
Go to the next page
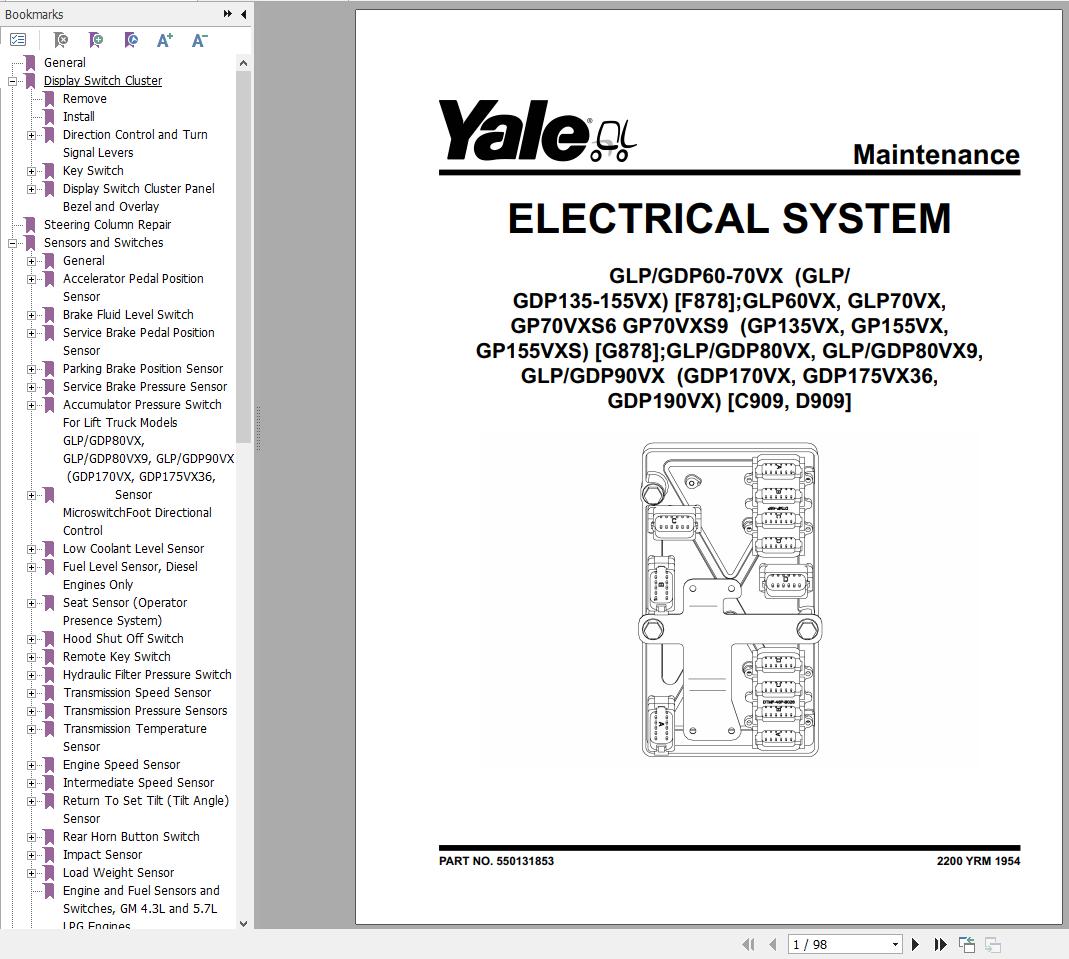tap(915, 944)
